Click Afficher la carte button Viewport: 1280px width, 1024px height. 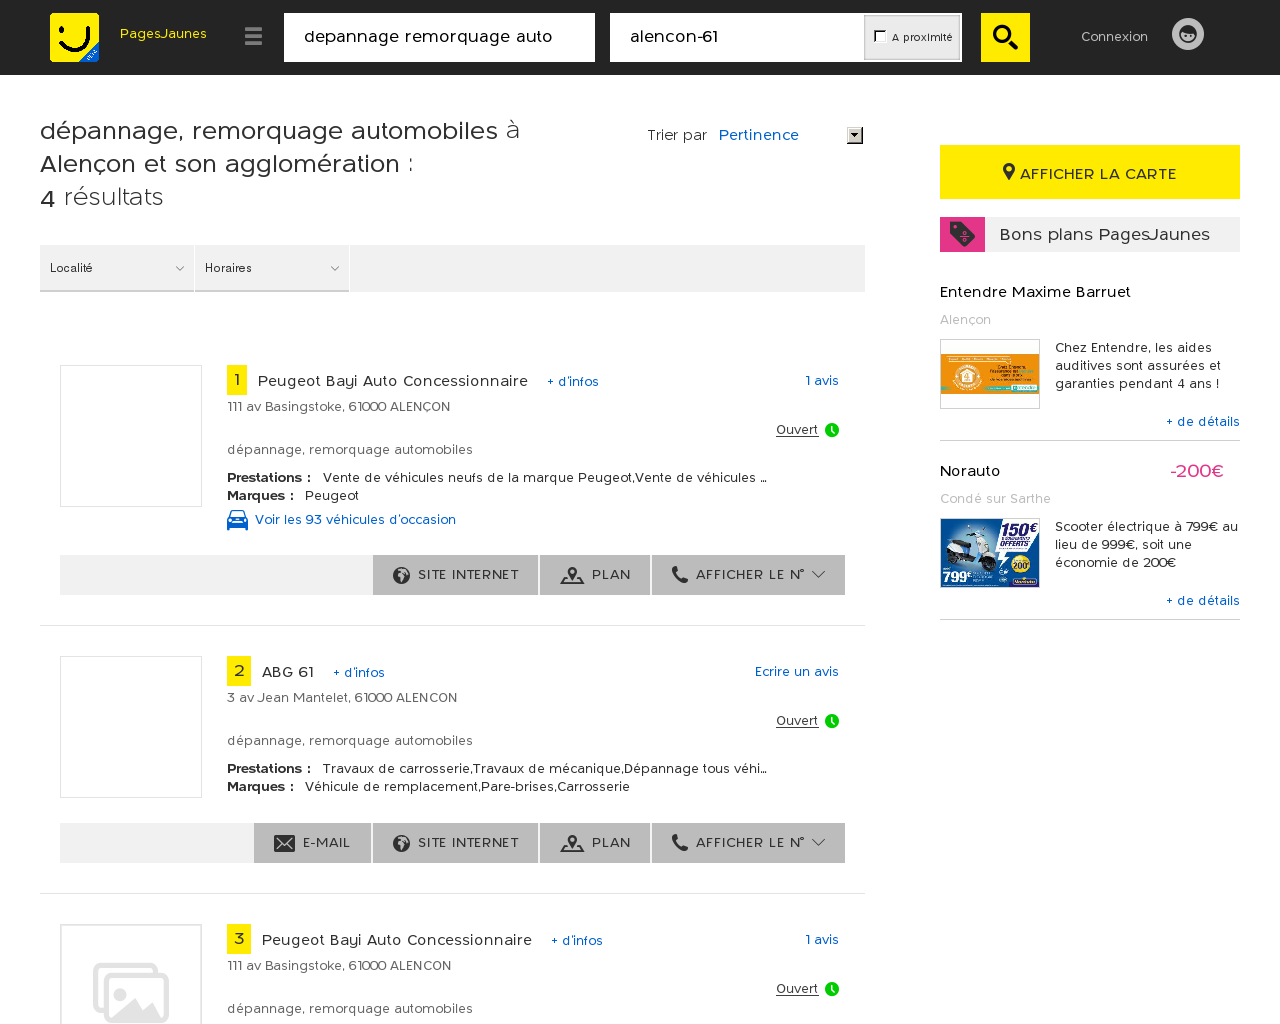click(1090, 172)
